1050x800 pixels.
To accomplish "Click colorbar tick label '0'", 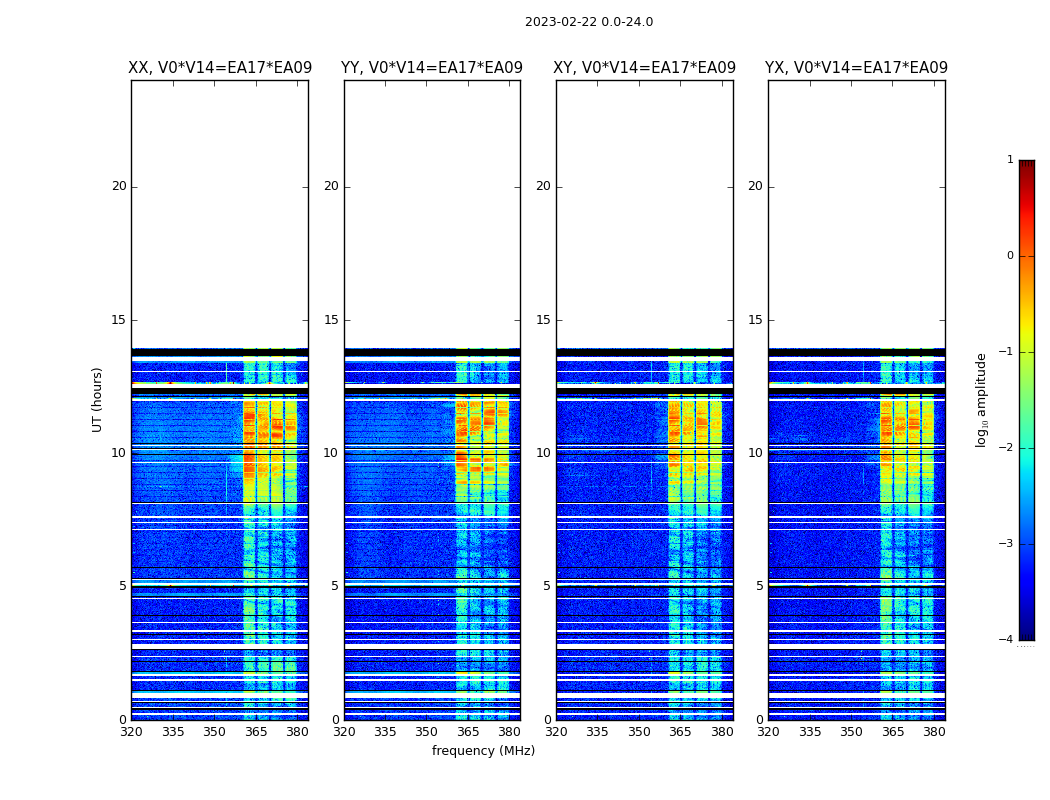I will pos(1009,256).
